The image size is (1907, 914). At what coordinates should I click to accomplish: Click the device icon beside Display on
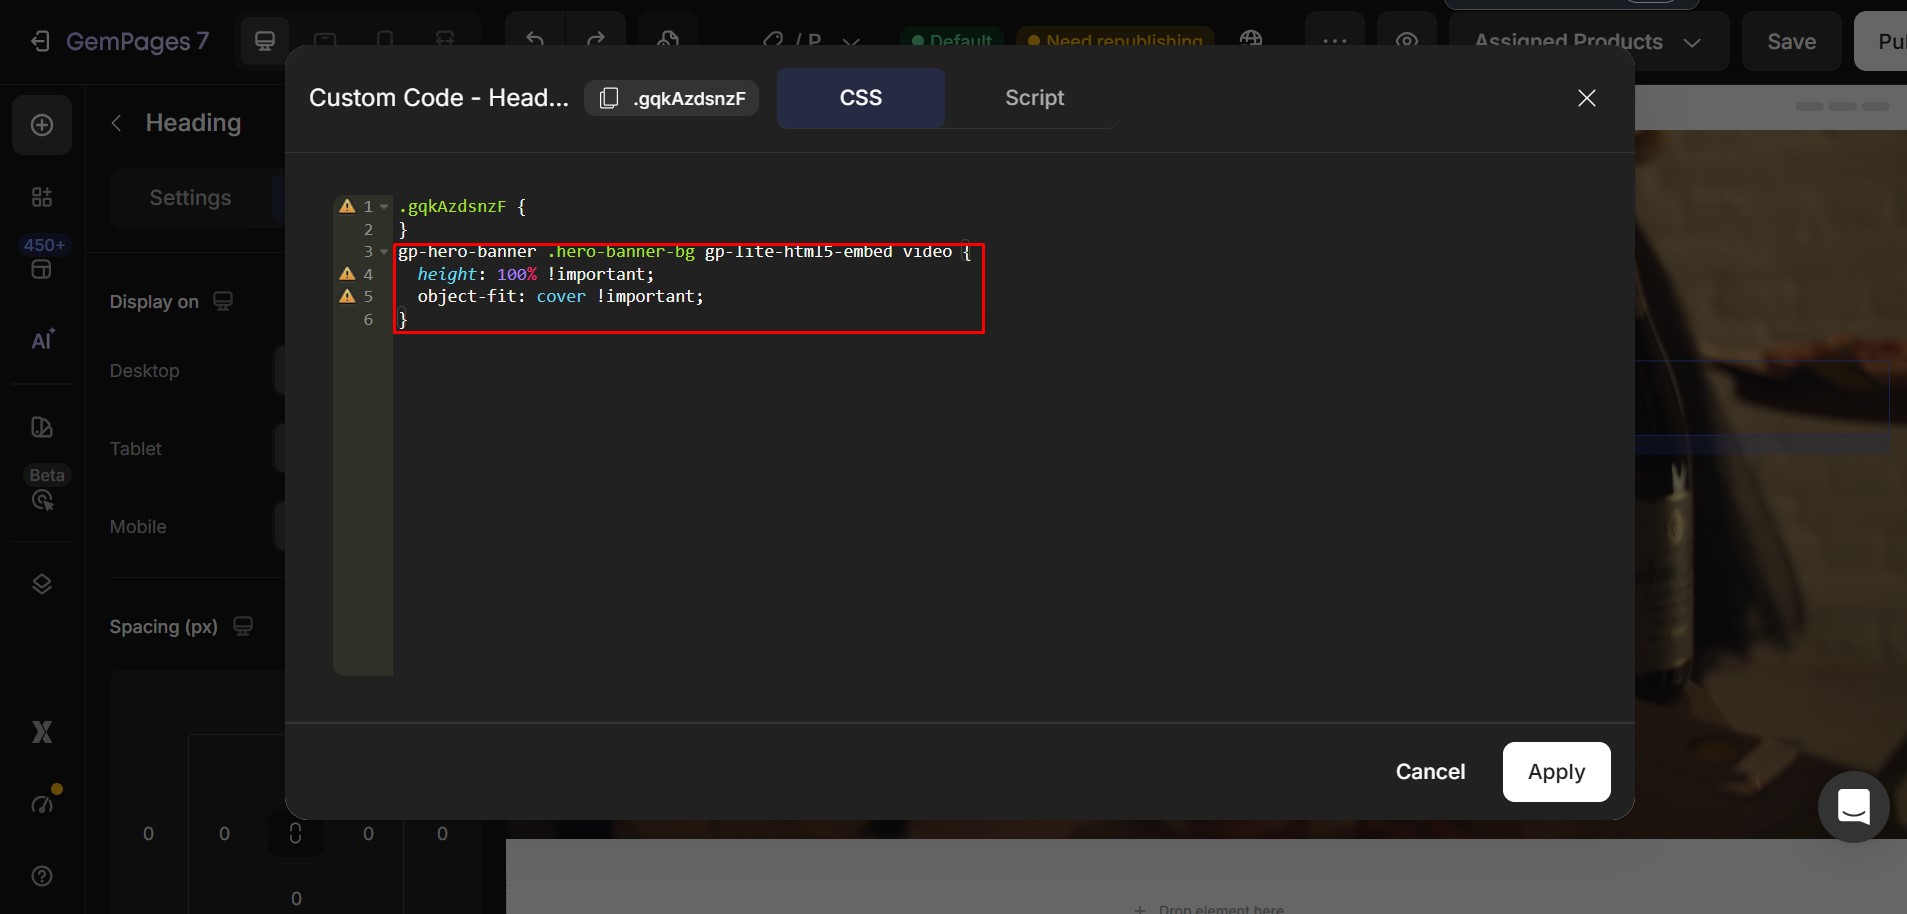pyautogui.click(x=223, y=301)
